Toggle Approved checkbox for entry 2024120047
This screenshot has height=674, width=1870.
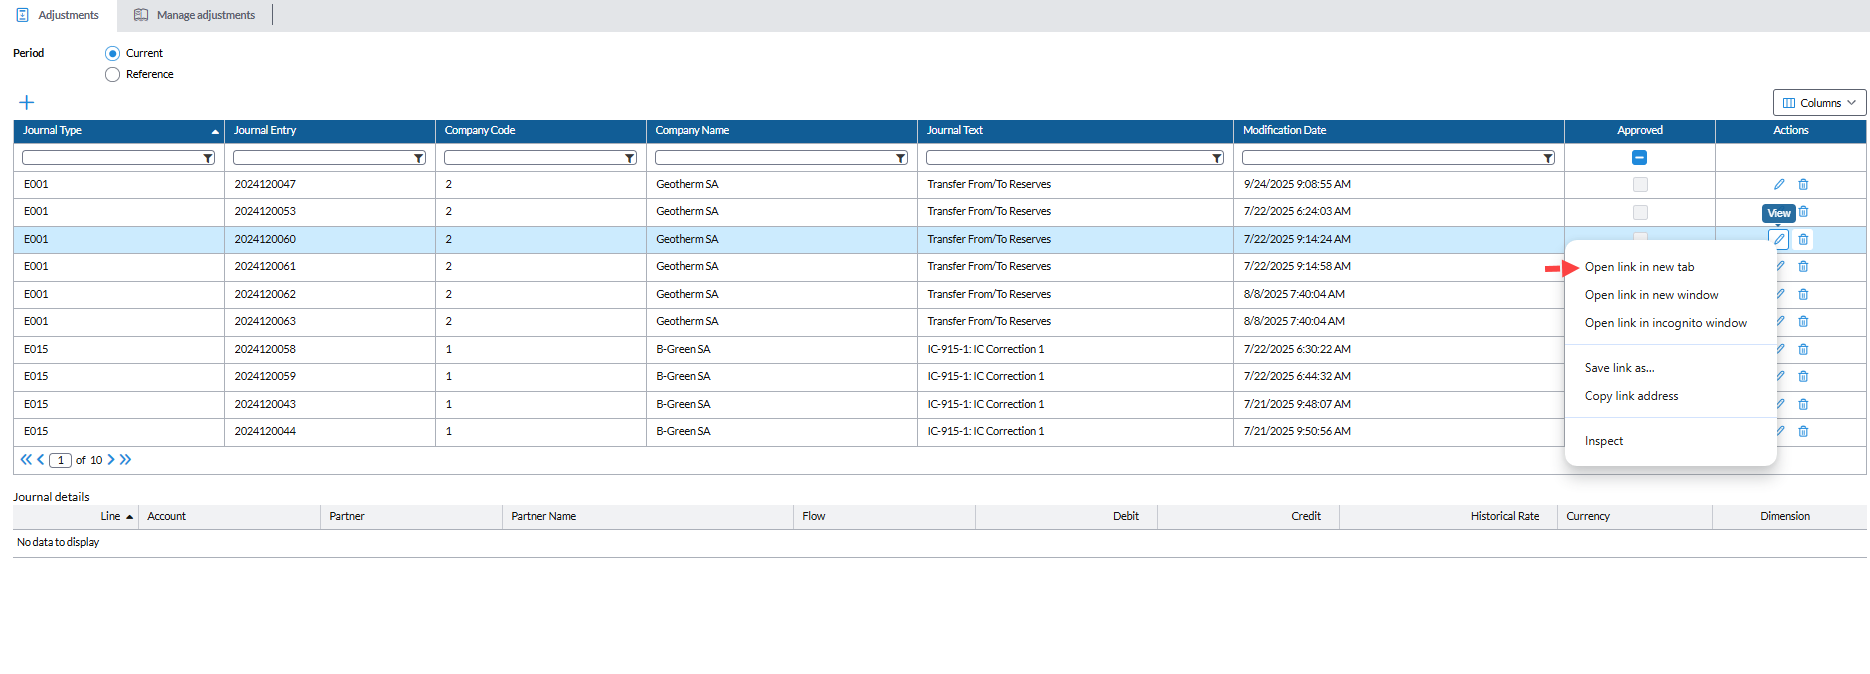coord(1640,184)
